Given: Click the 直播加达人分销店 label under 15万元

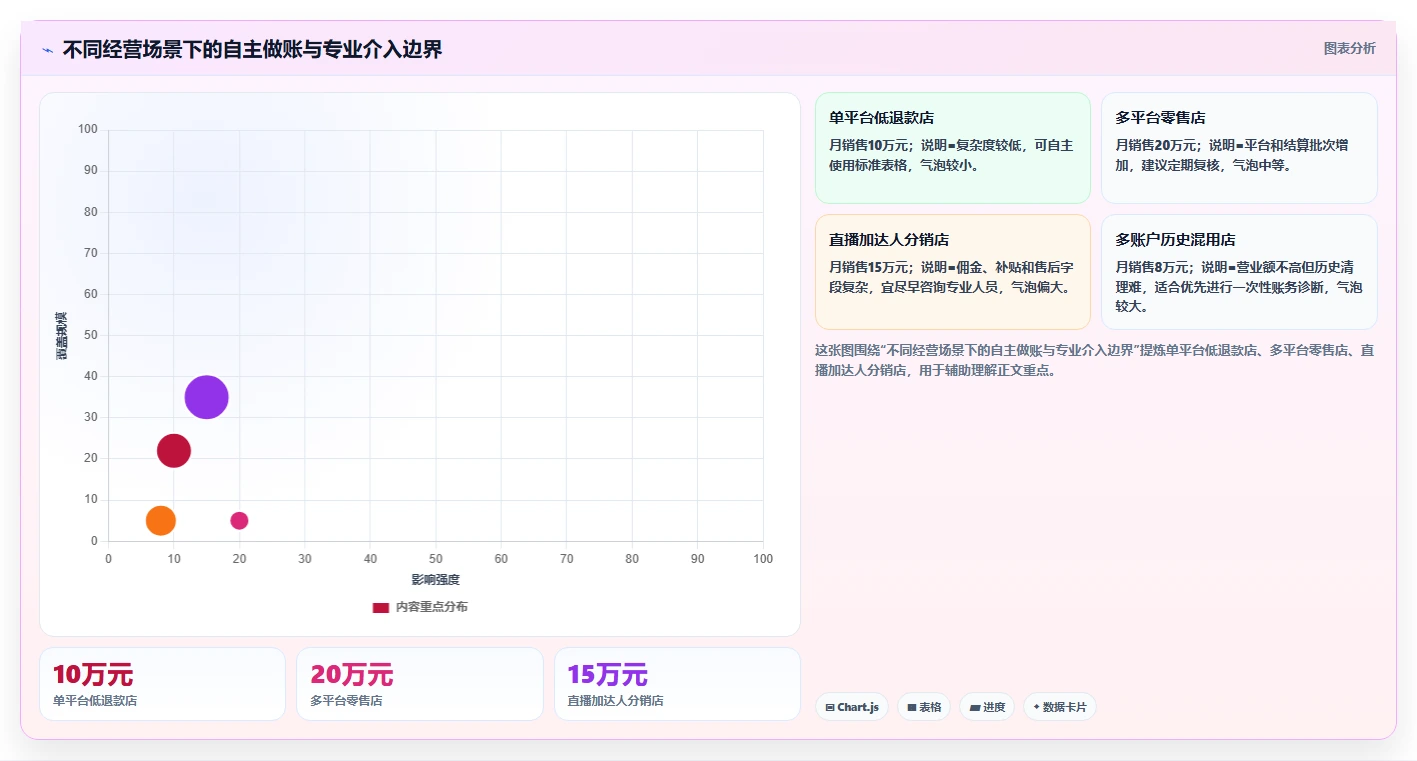Looking at the screenshot, I should (x=616, y=701).
